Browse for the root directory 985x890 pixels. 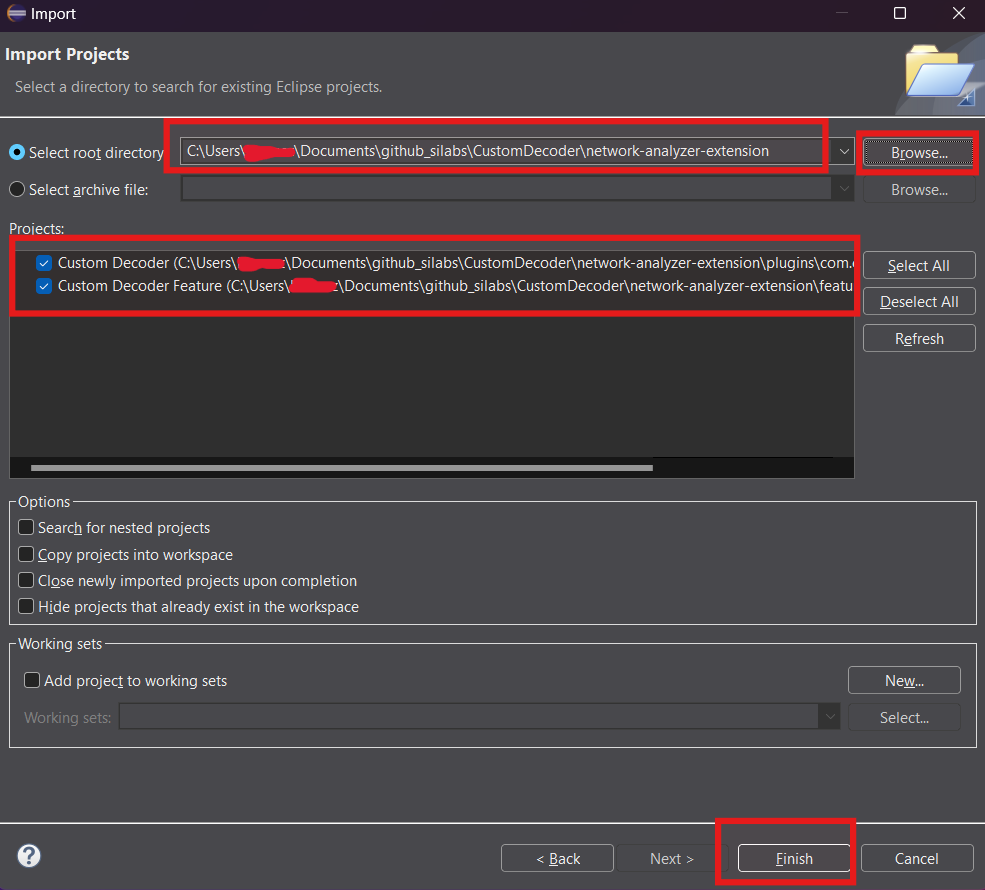pyautogui.click(x=919, y=153)
